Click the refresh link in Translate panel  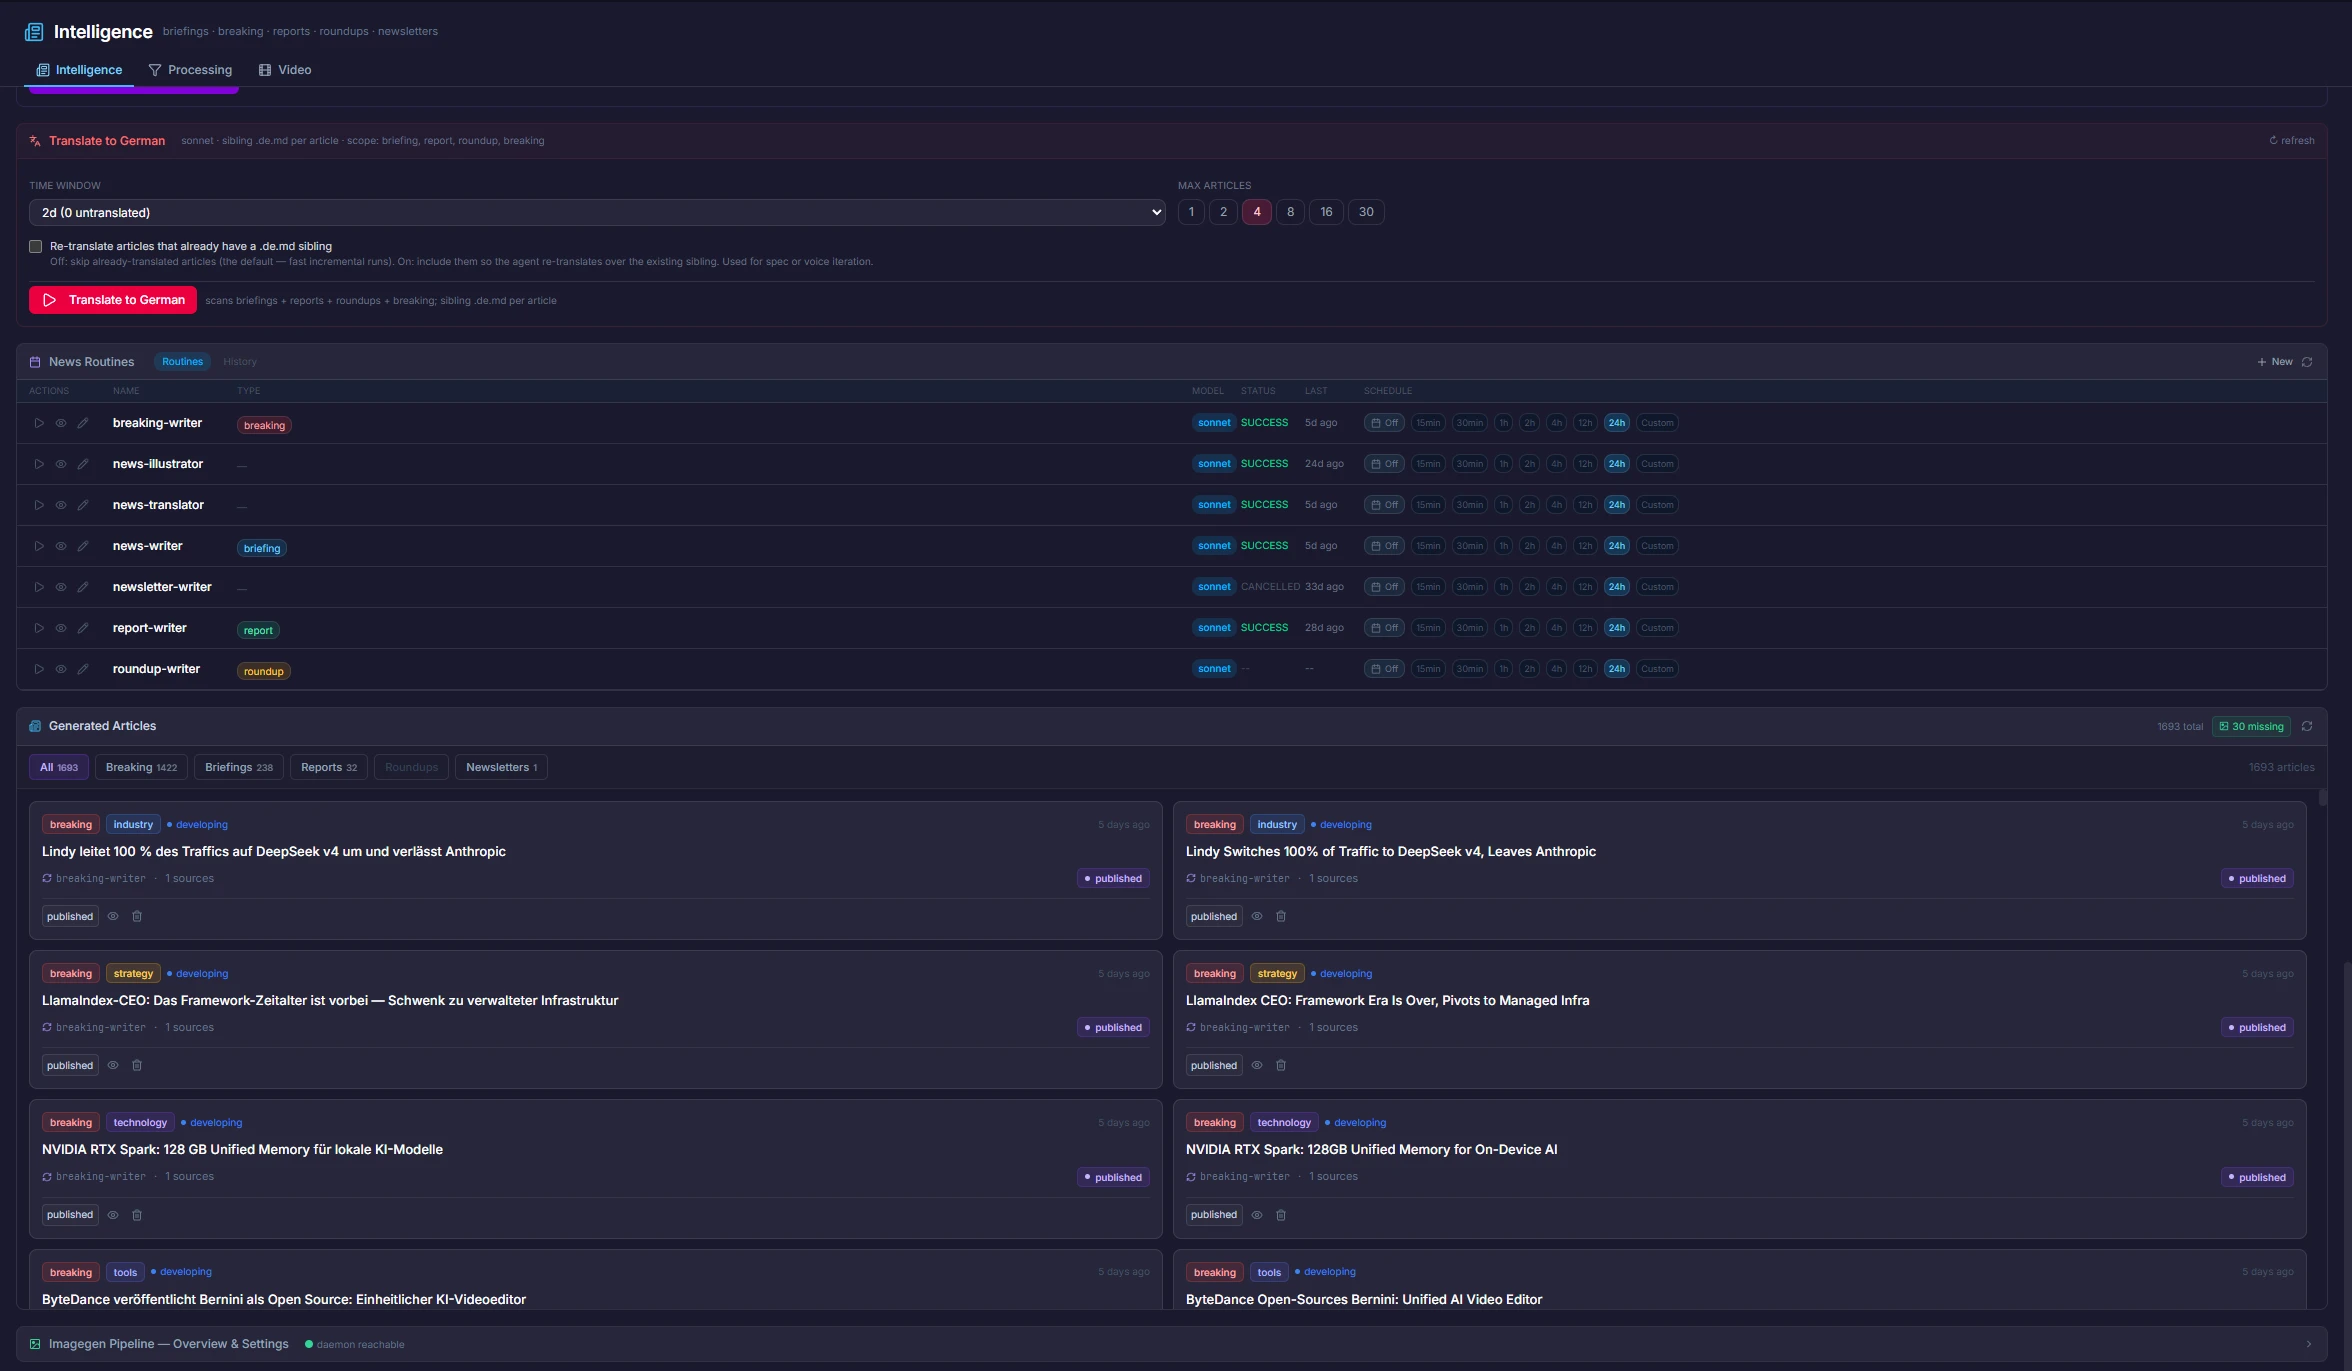2292,141
